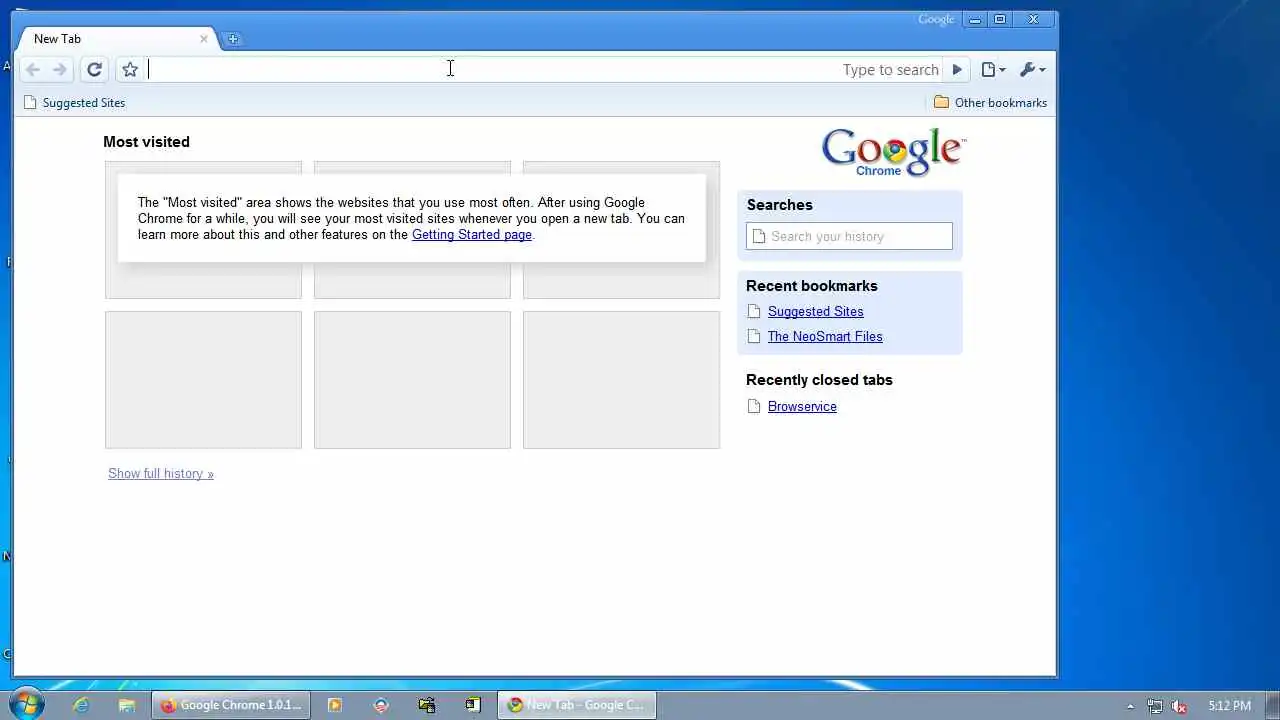Maximize the Chrome window
This screenshot has width=1280, height=720.
click(999, 19)
